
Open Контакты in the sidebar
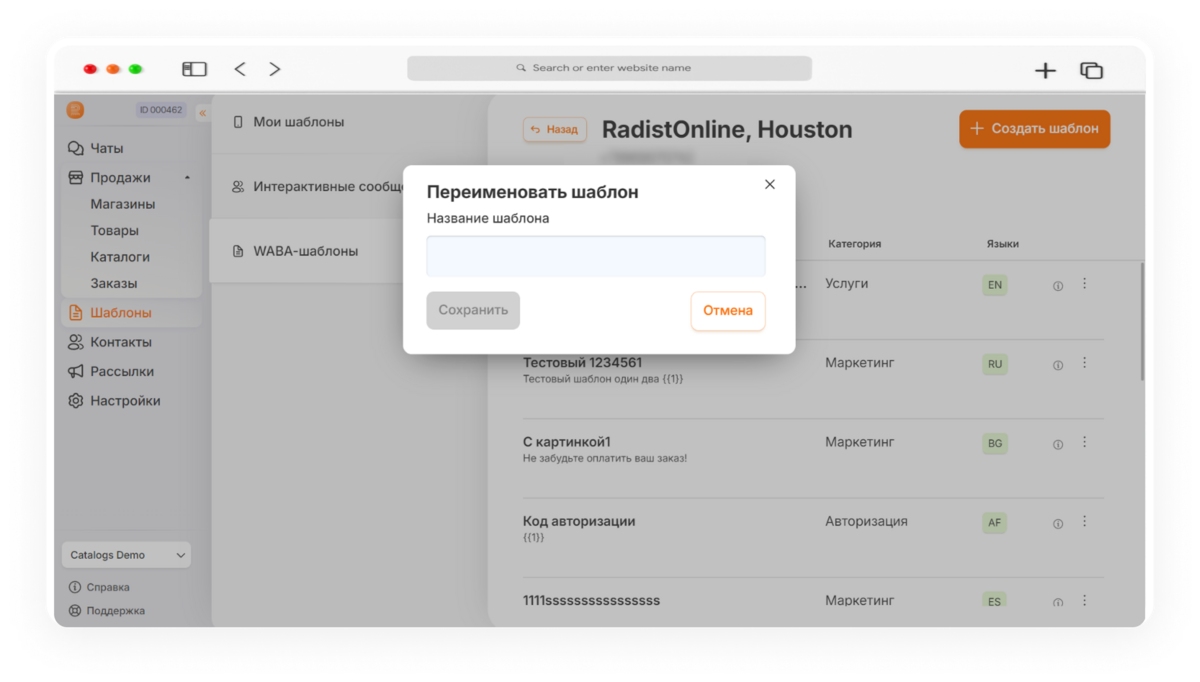pyautogui.click(x=120, y=342)
